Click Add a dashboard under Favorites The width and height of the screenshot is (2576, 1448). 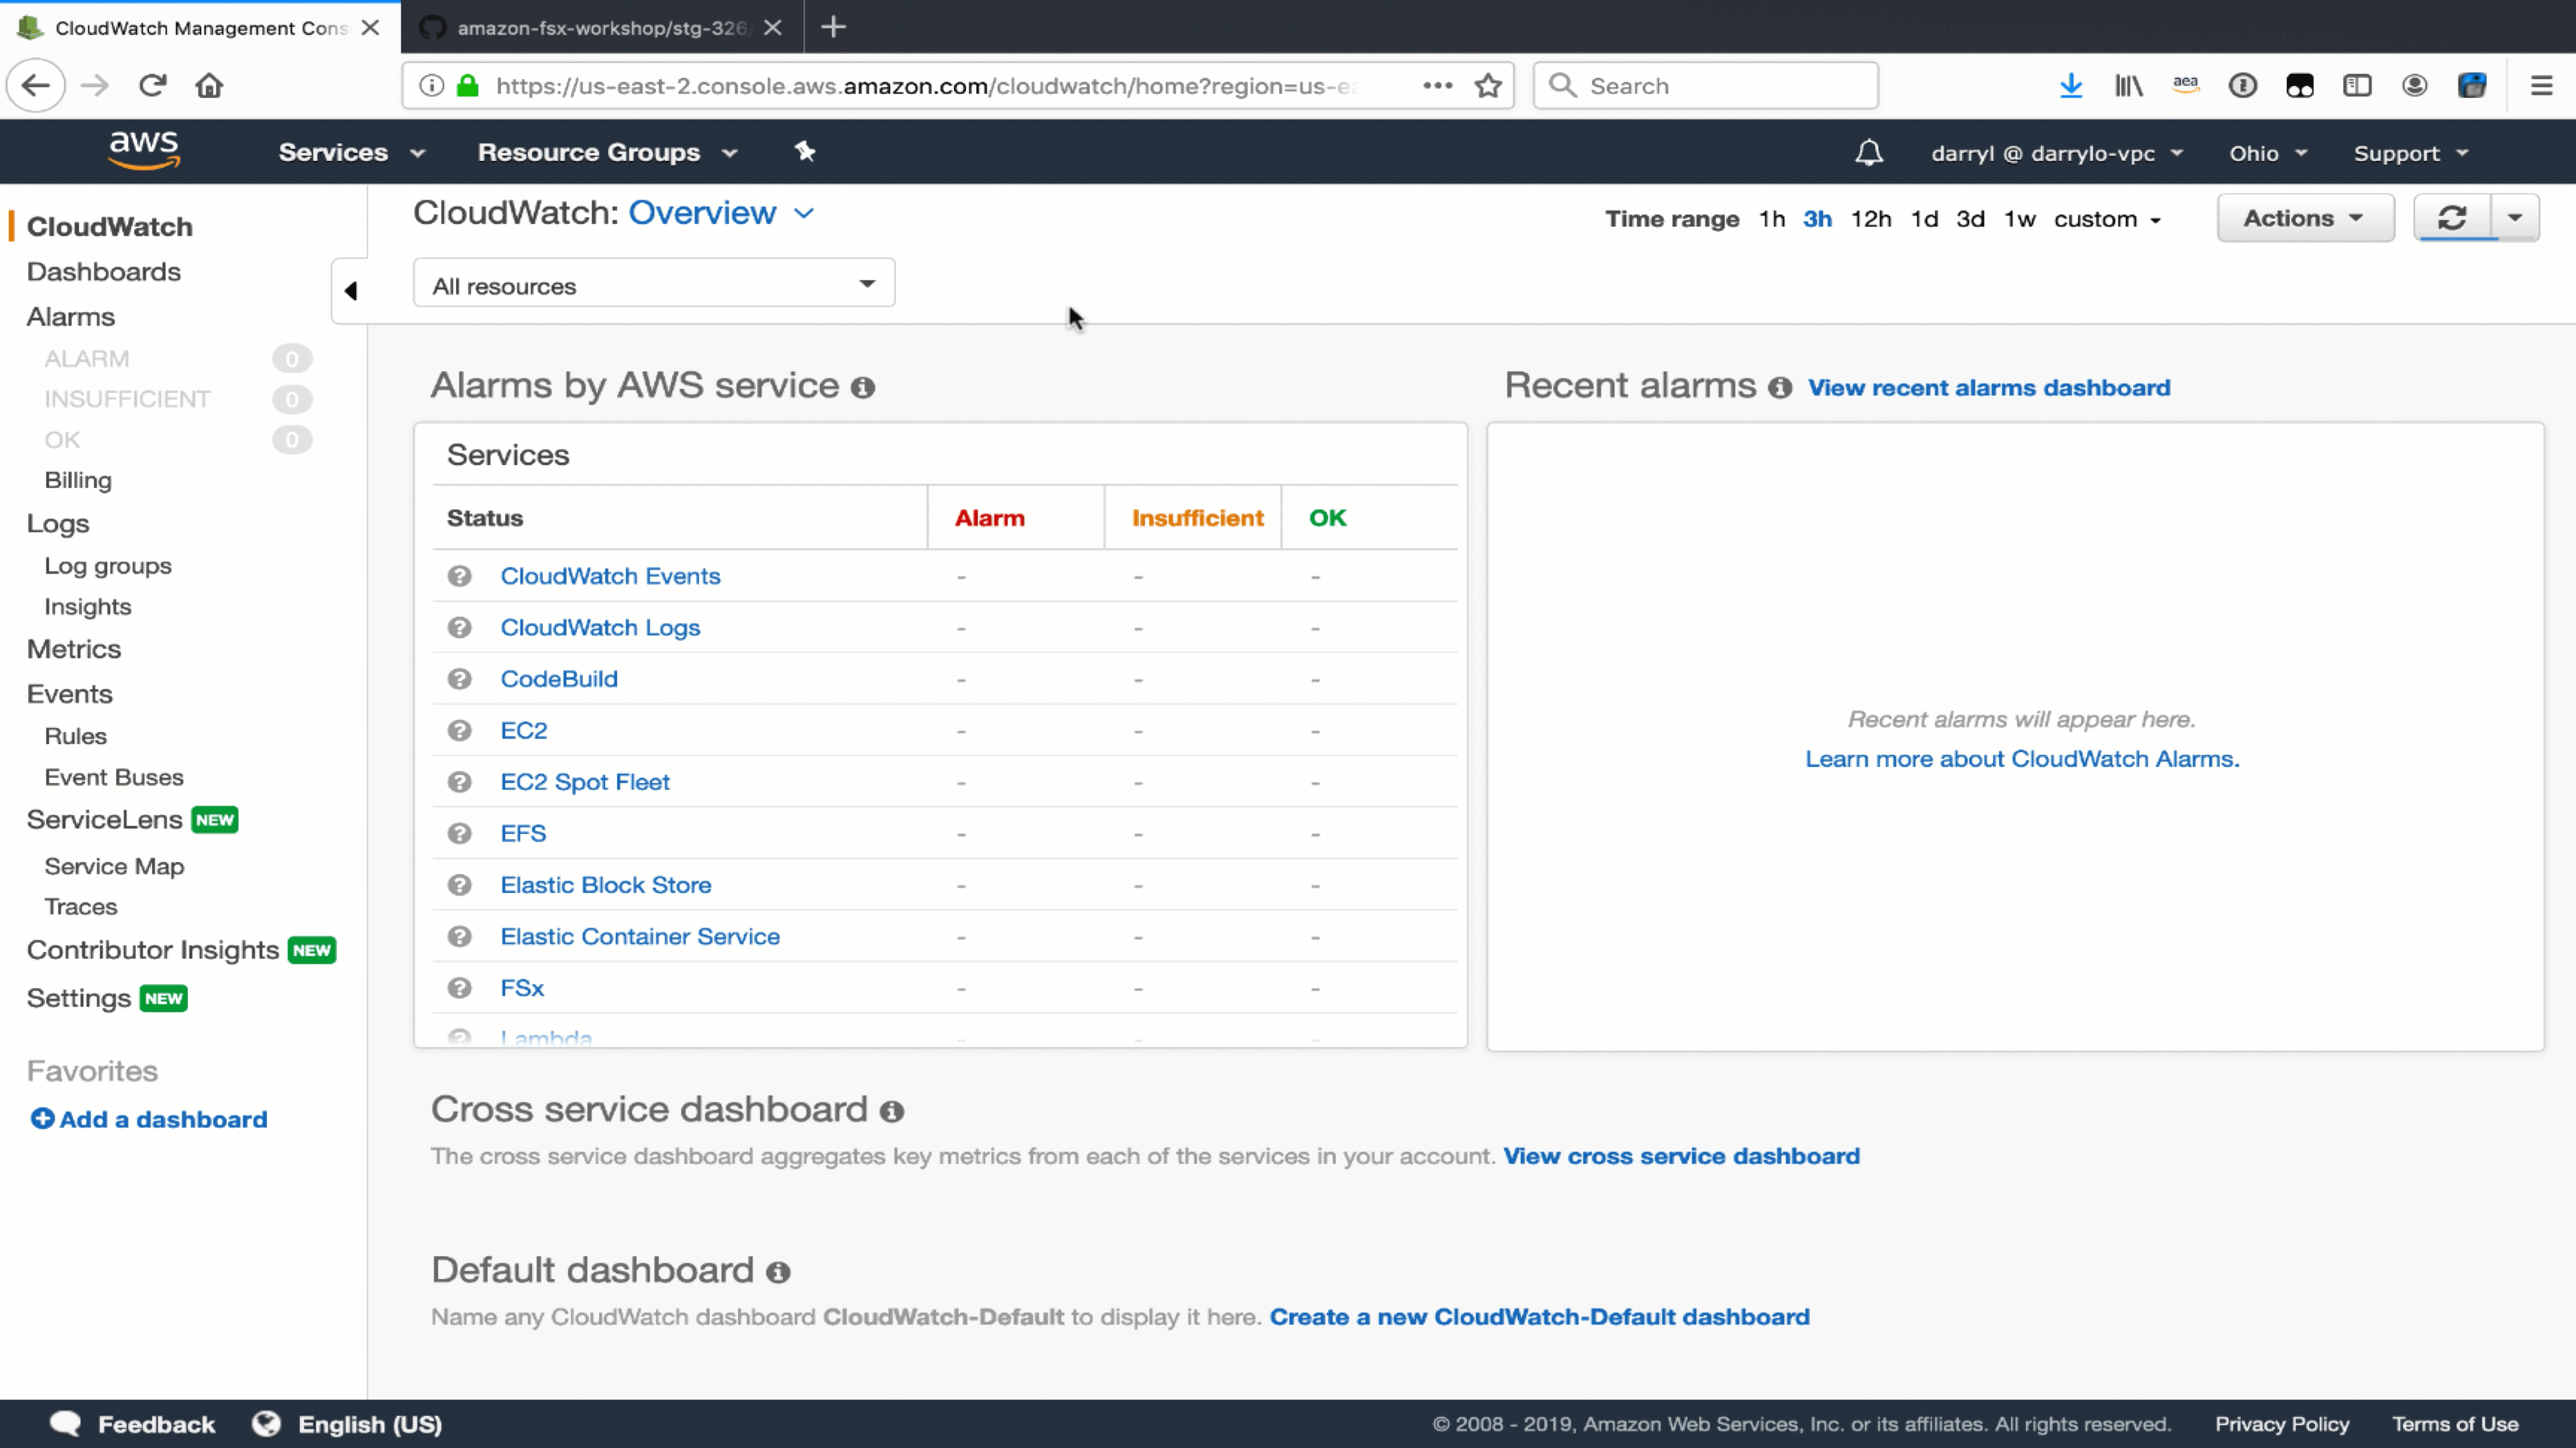pyautogui.click(x=149, y=1119)
